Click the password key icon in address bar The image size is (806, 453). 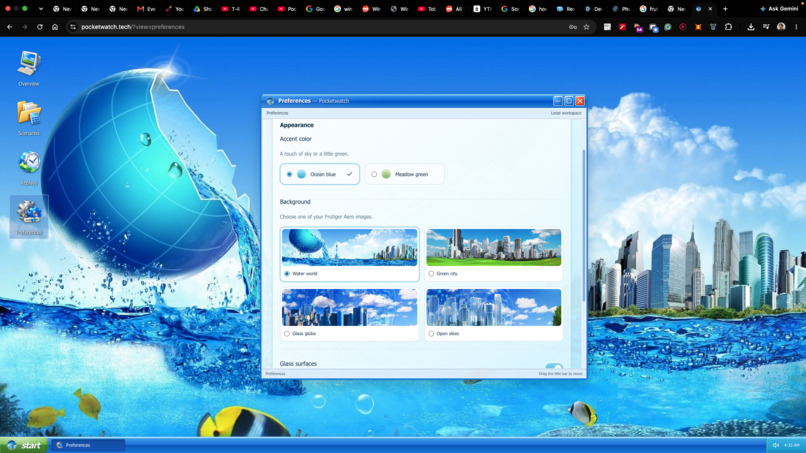pos(573,27)
